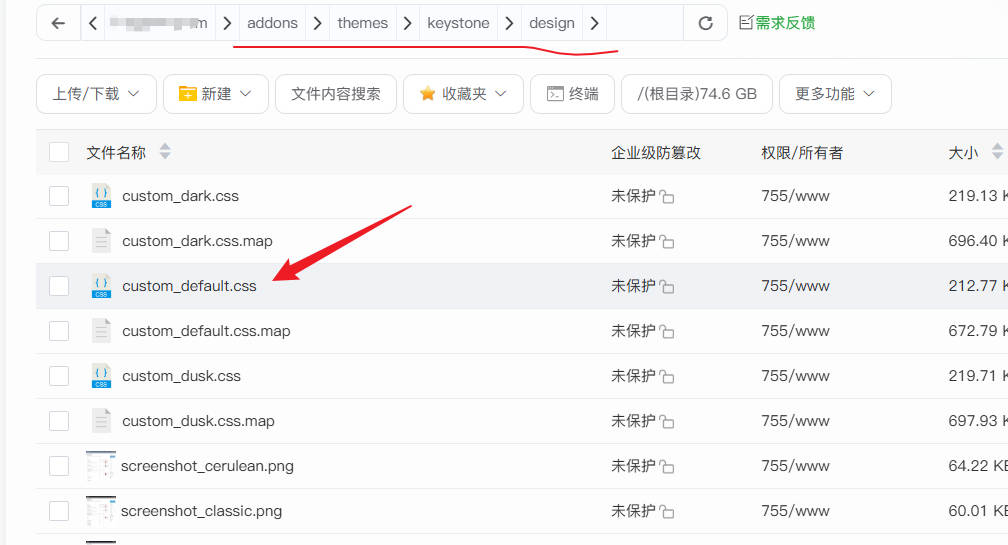Click the document icon for custom_dark.css.map

pos(101,241)
